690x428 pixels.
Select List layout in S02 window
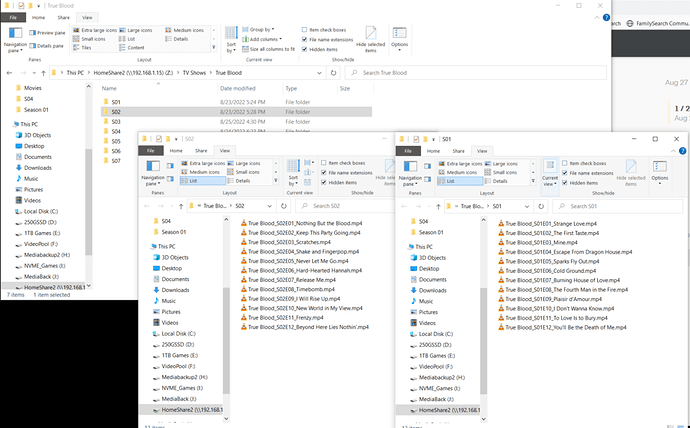pyautogui.click(x=202, y=181)
